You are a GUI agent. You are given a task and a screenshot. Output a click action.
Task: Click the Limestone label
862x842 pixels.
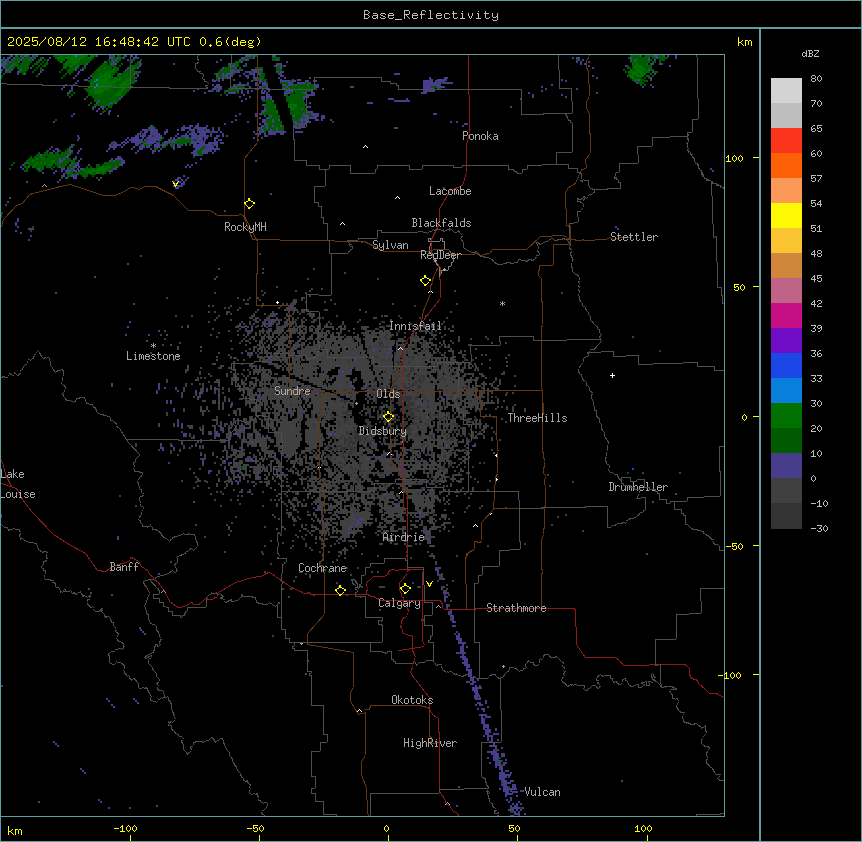click(x=153, y=356)
